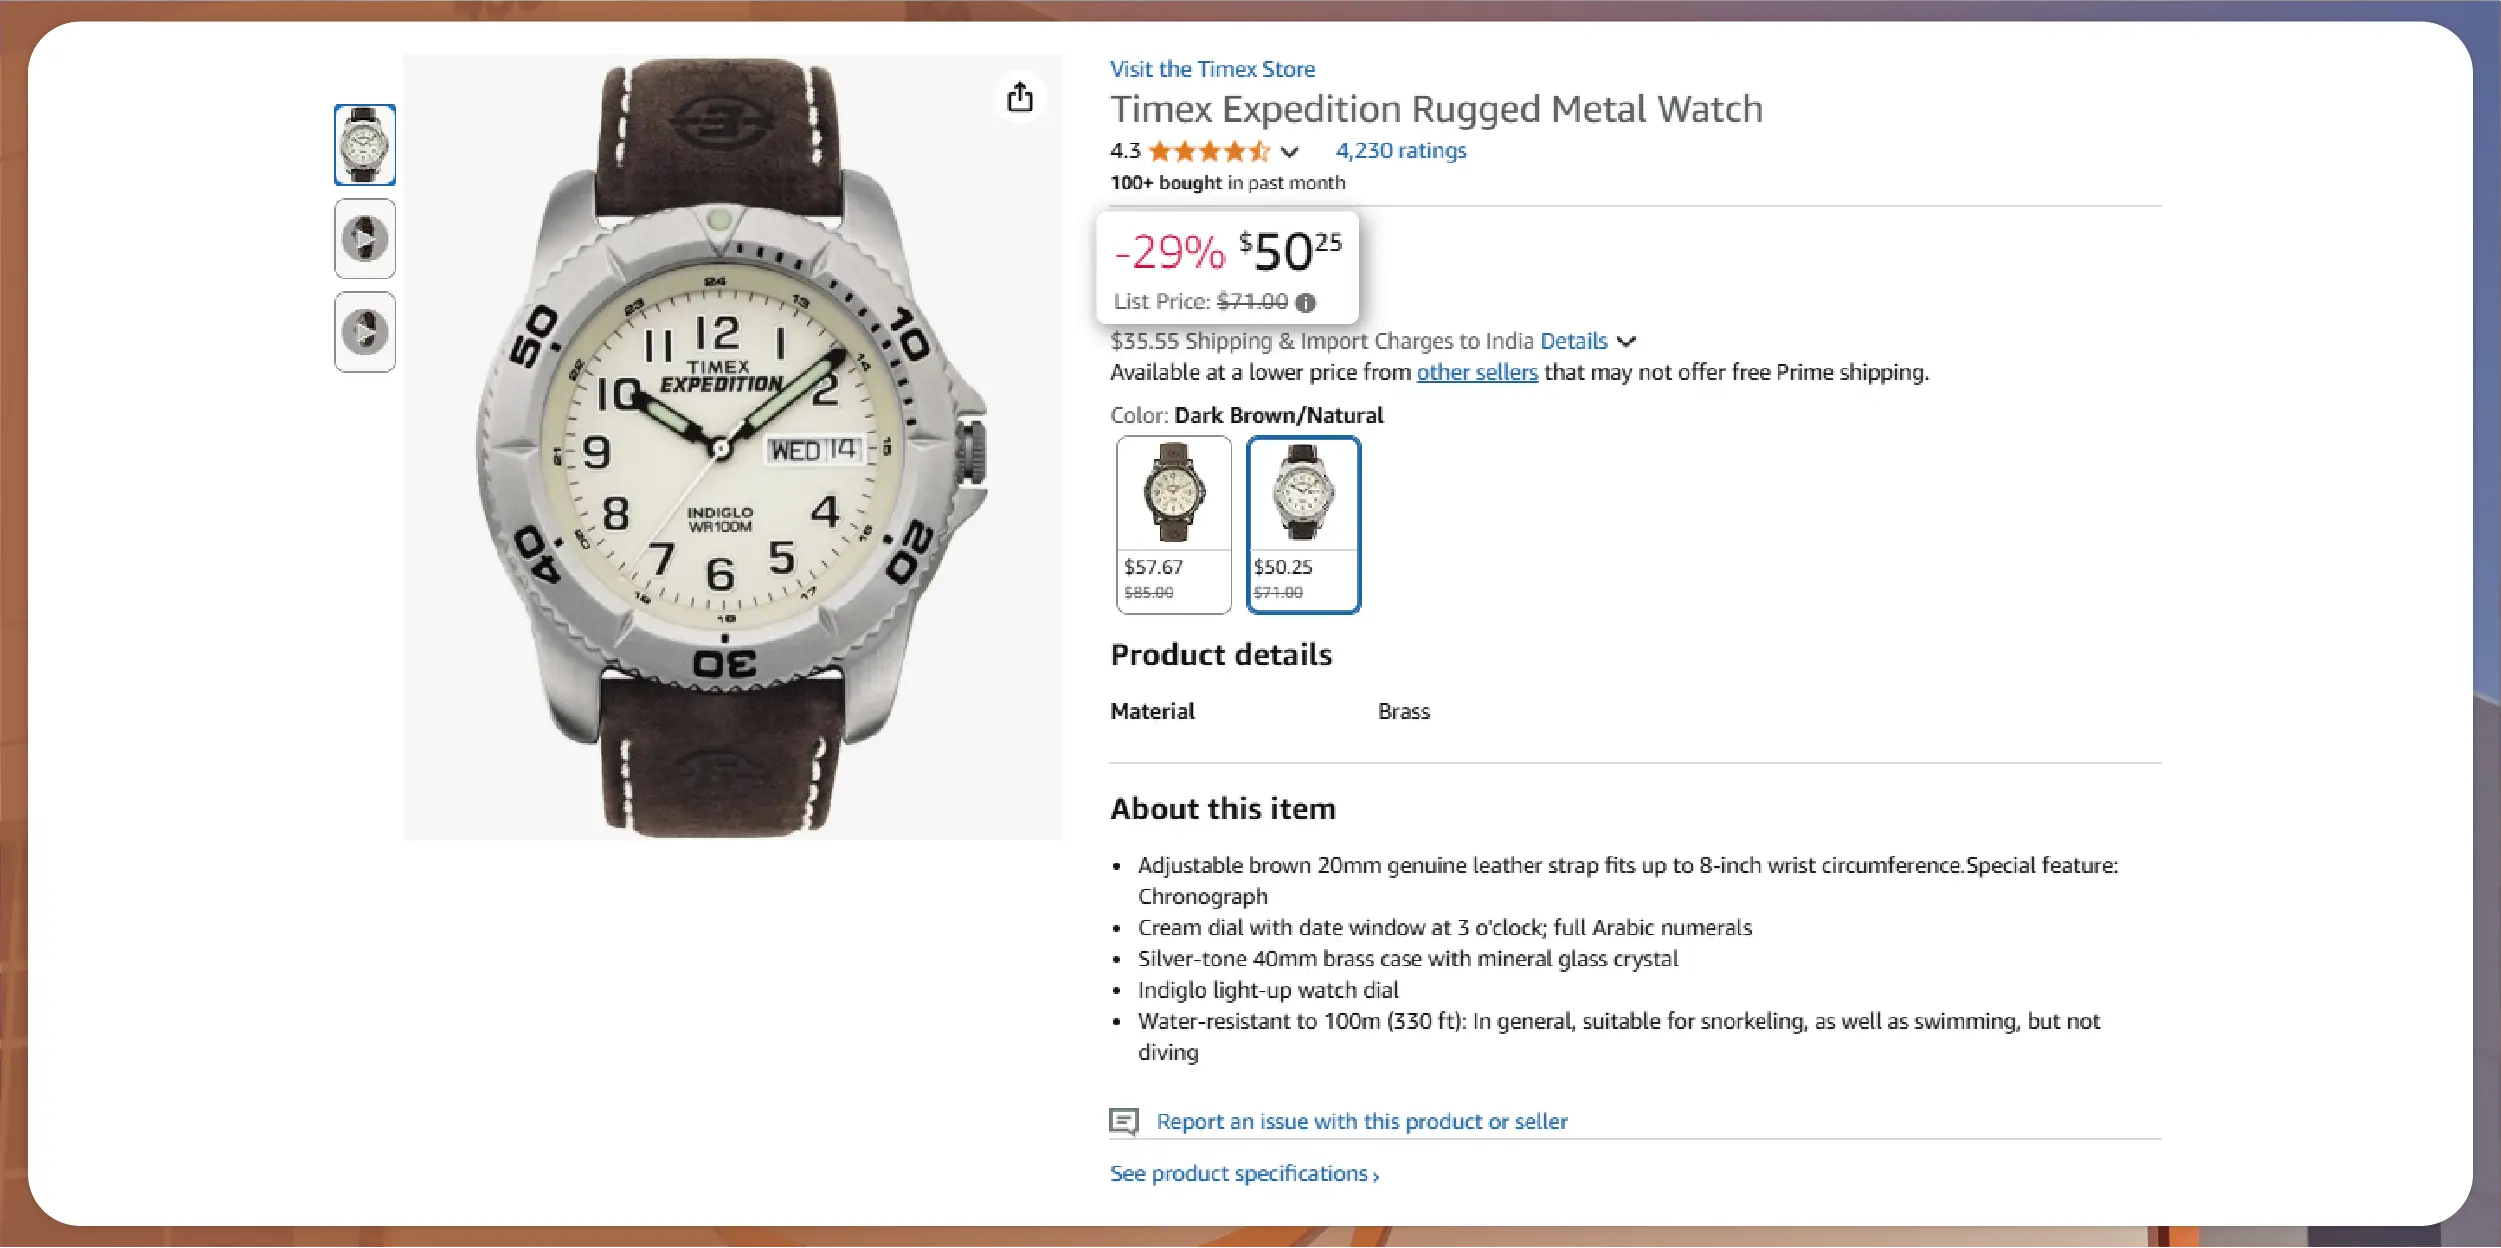The width and height of the screenshot is (2501, 1248).
Task: Expand shipping Details chevron arrow
Action: [1627, 341]
